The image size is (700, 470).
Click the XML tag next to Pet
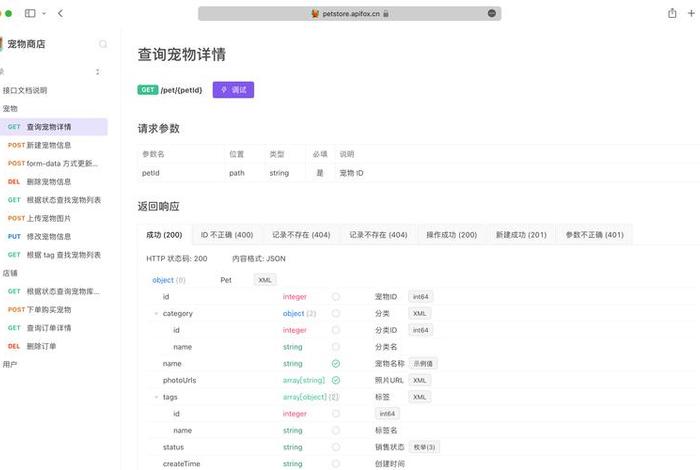pyautogui.click(x=265, y=280)
